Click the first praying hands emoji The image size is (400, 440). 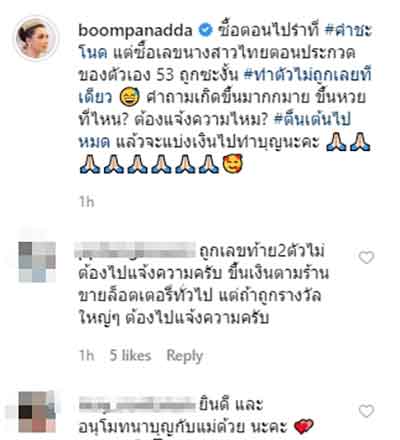[336, 142]
